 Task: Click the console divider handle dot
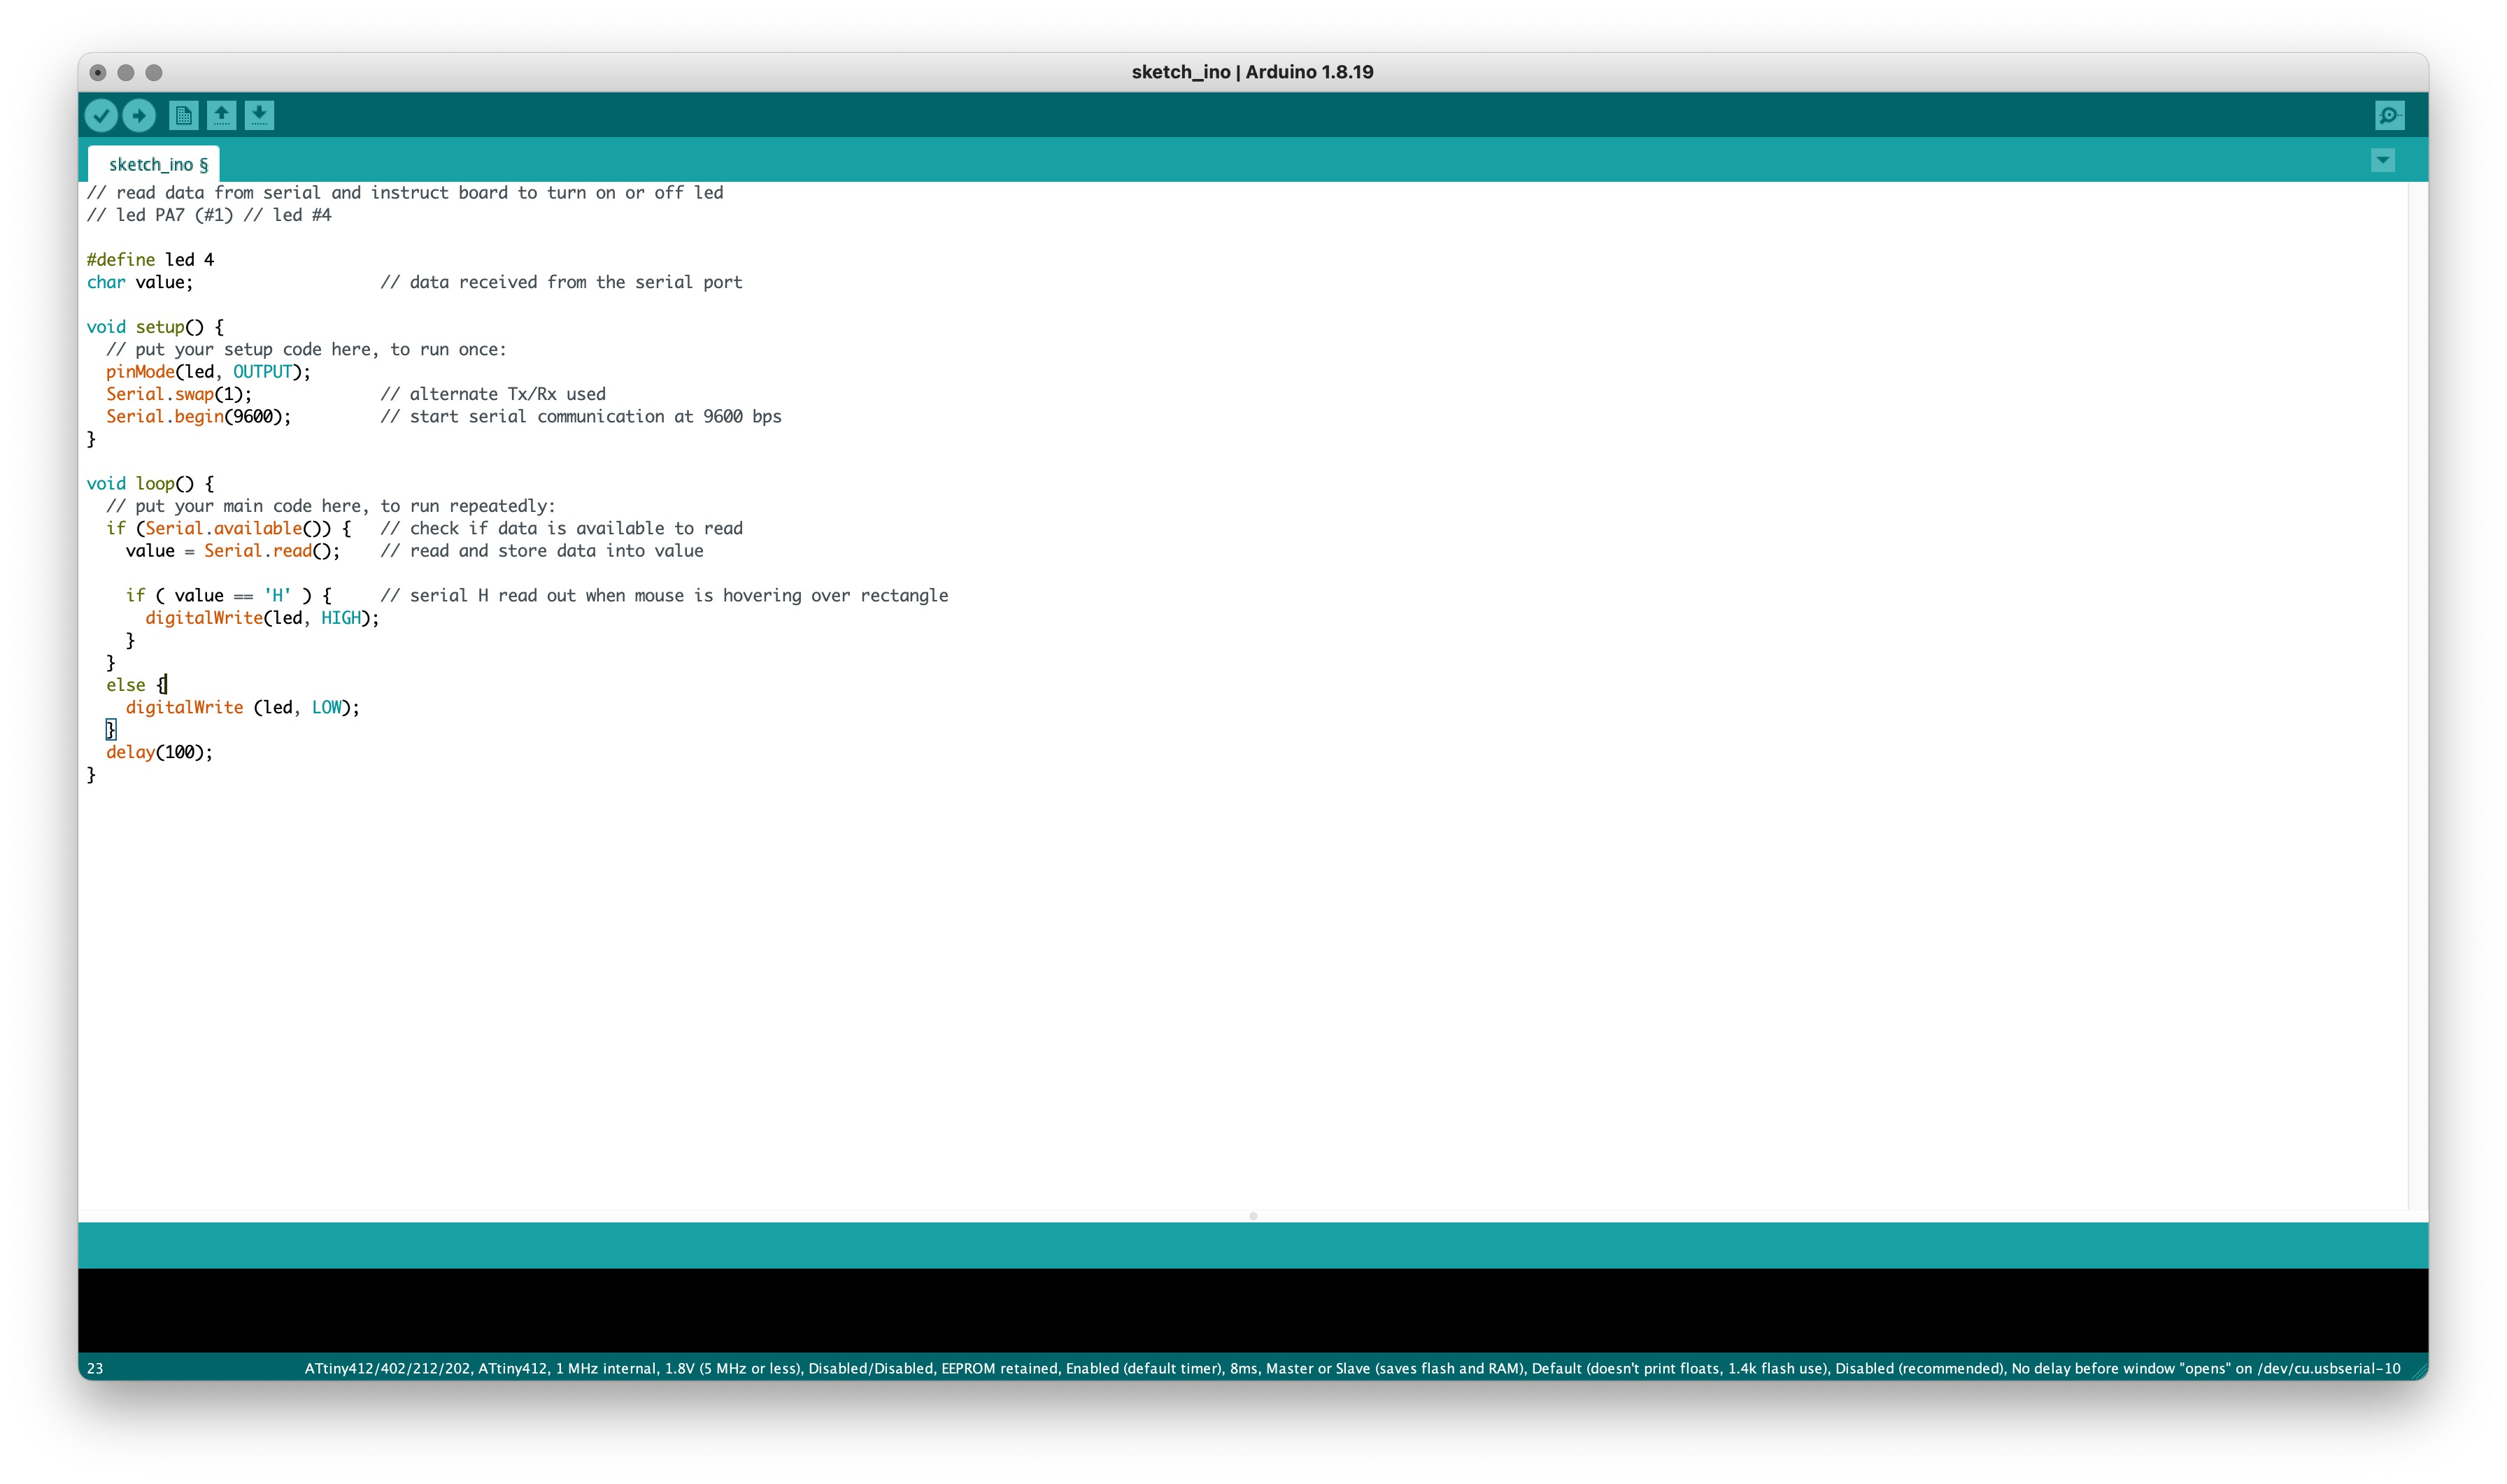click(1253, 1216)
